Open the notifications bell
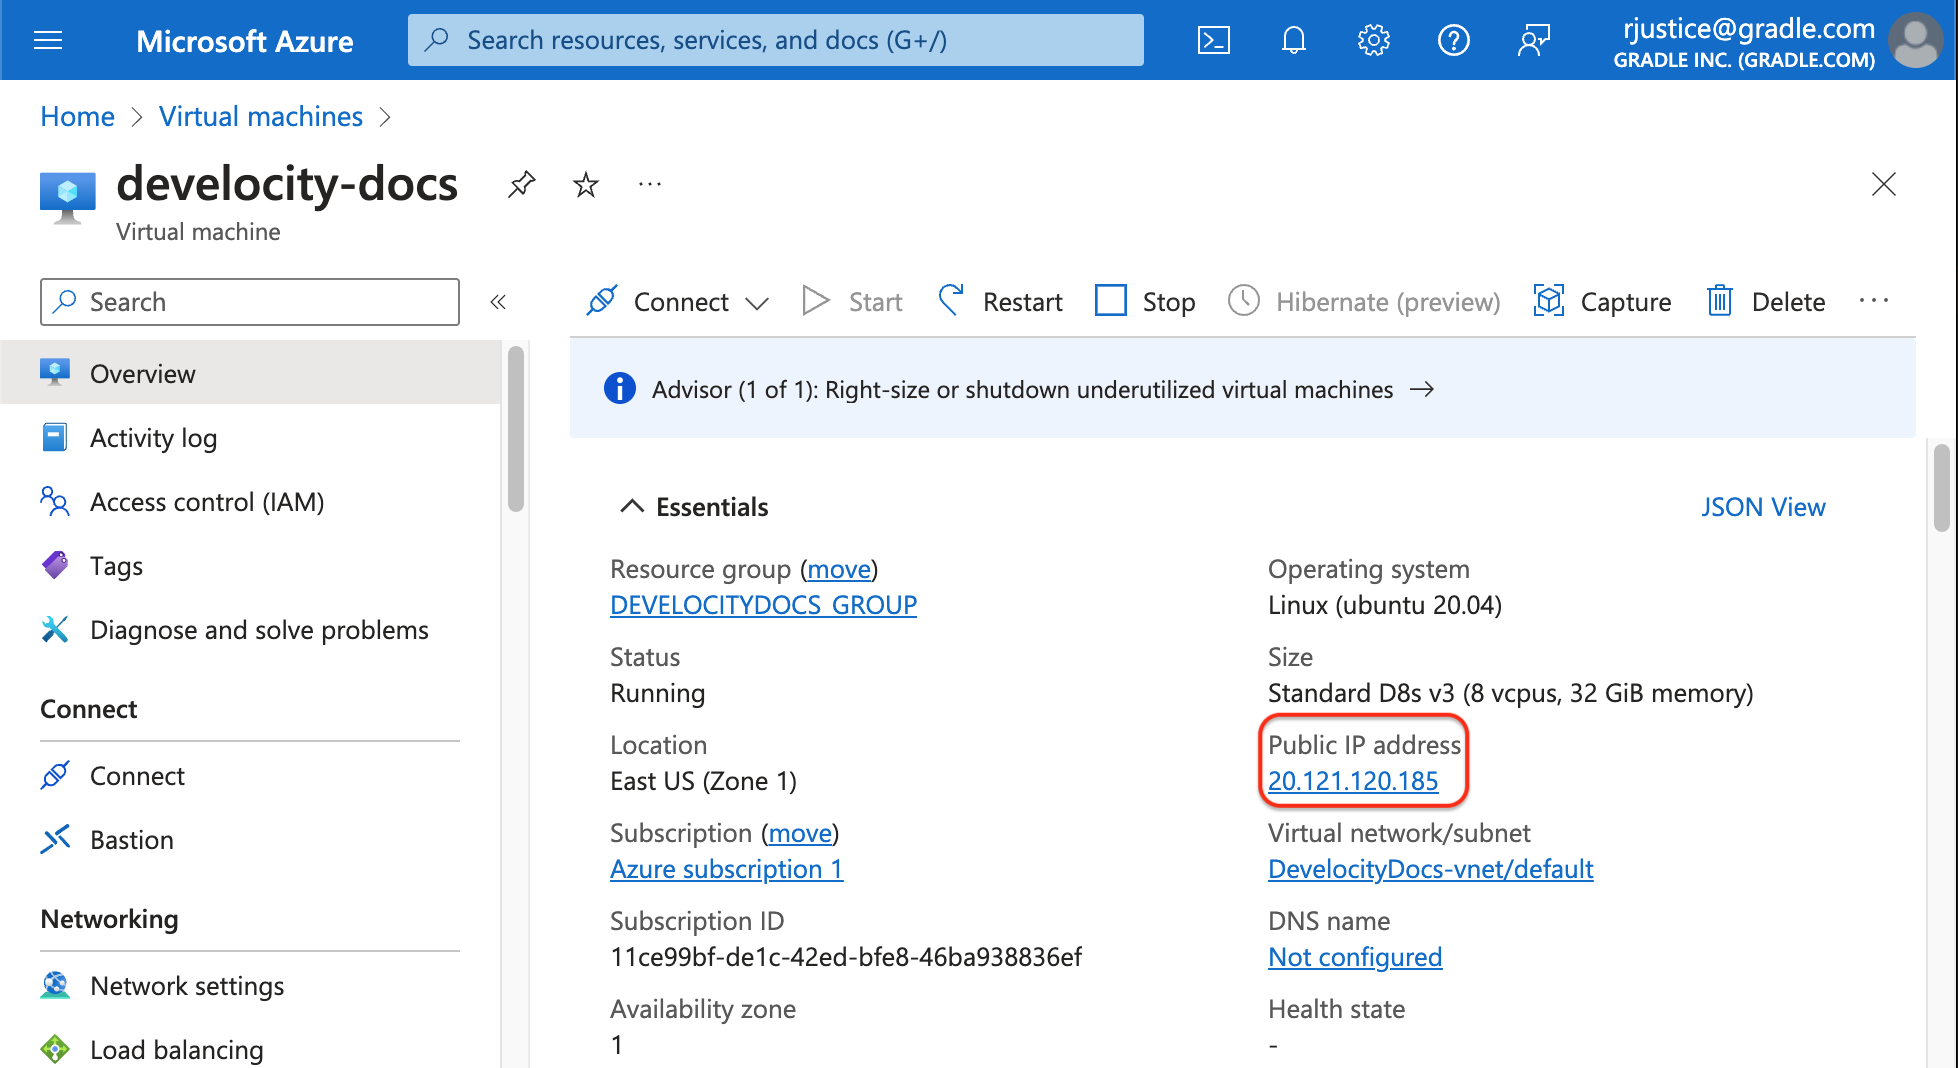Screen dimensions: 1958x1068 [1293, 40]
